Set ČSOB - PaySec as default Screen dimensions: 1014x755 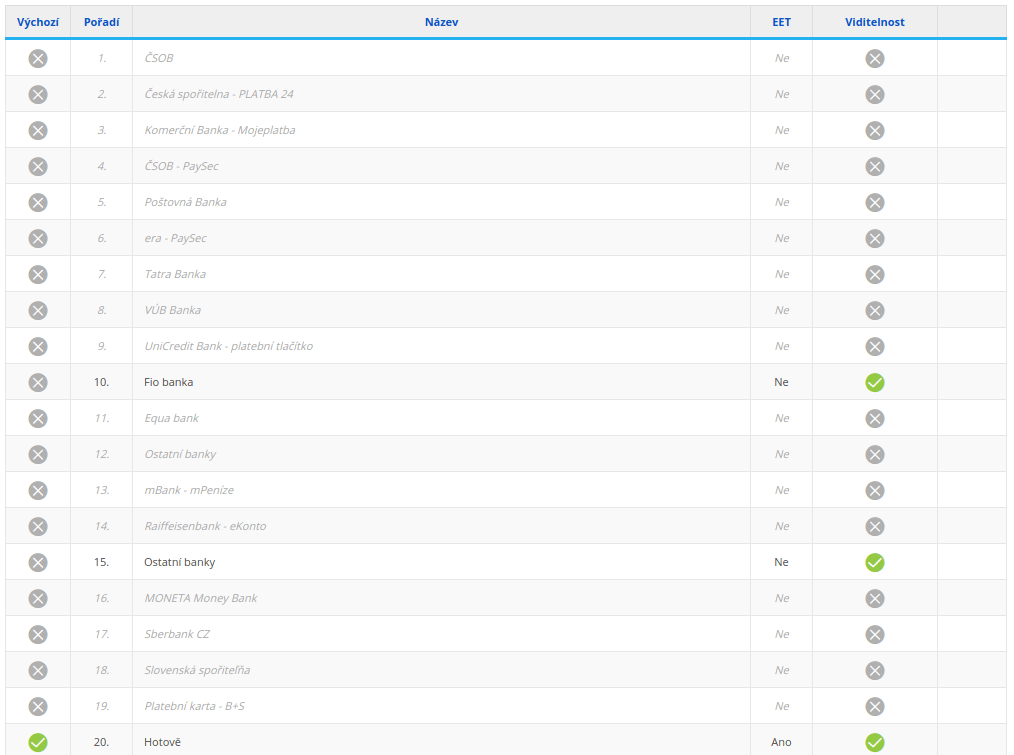coord(38,167)
